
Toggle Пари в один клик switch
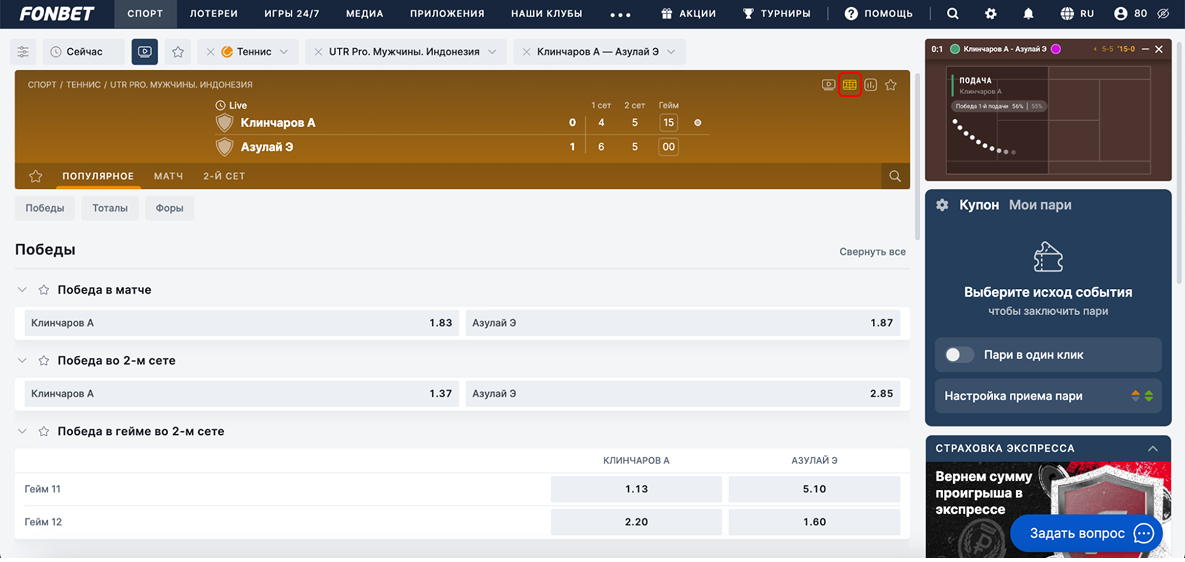(x=960, y=355)
